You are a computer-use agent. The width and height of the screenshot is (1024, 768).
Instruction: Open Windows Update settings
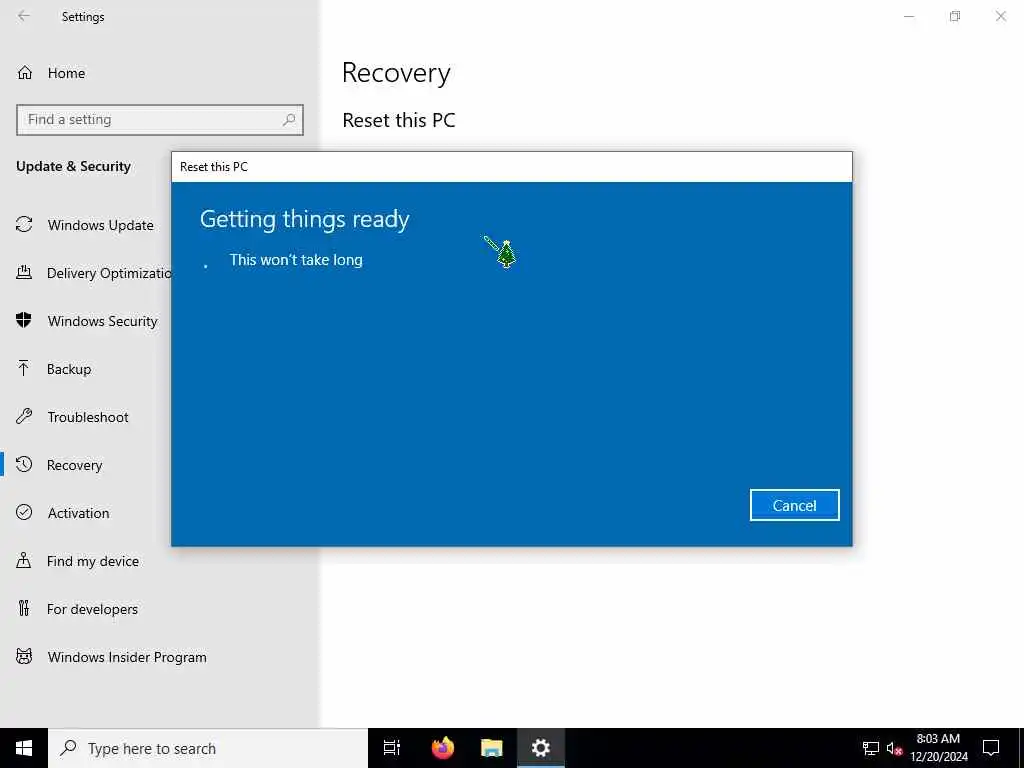pyautogui.click(x=101, y=225)
